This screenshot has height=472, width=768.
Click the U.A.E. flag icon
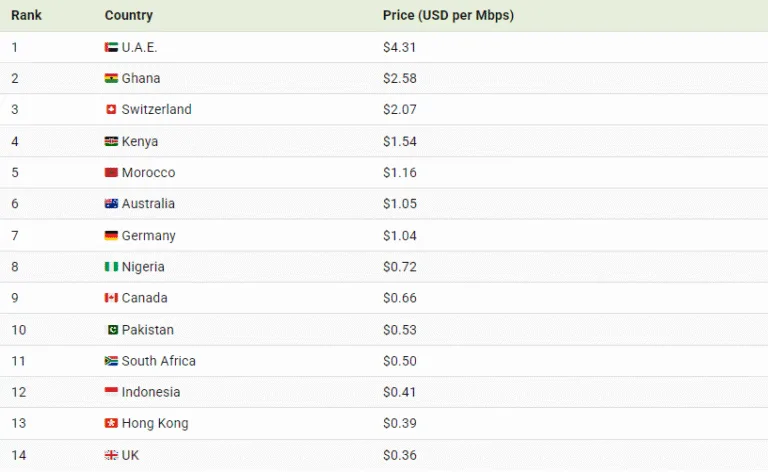[111, 47]
